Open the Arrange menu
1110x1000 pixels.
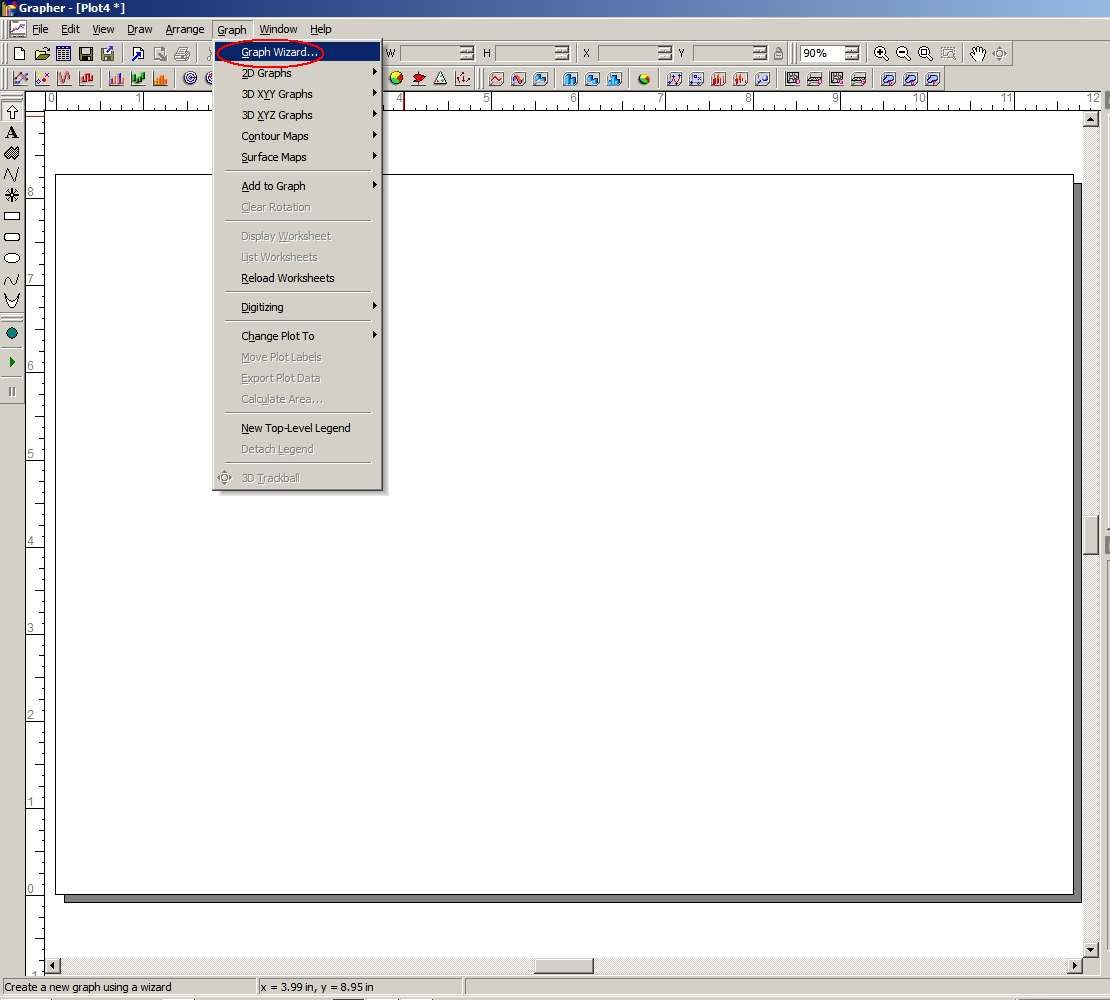(185, 29)
